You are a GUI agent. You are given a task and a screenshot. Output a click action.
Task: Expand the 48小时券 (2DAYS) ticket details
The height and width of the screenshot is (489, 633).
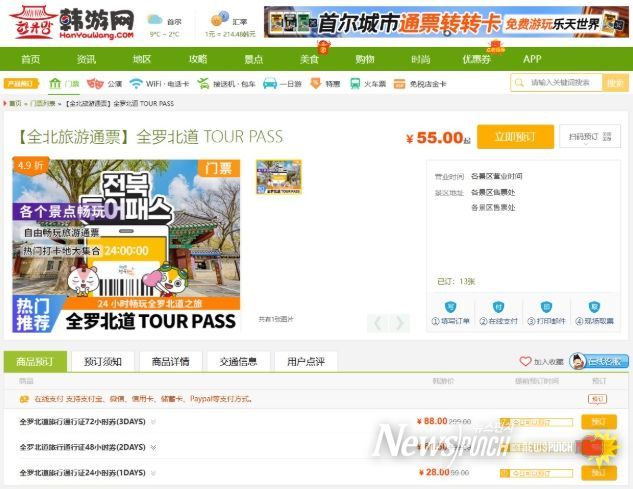pos(153,447)
